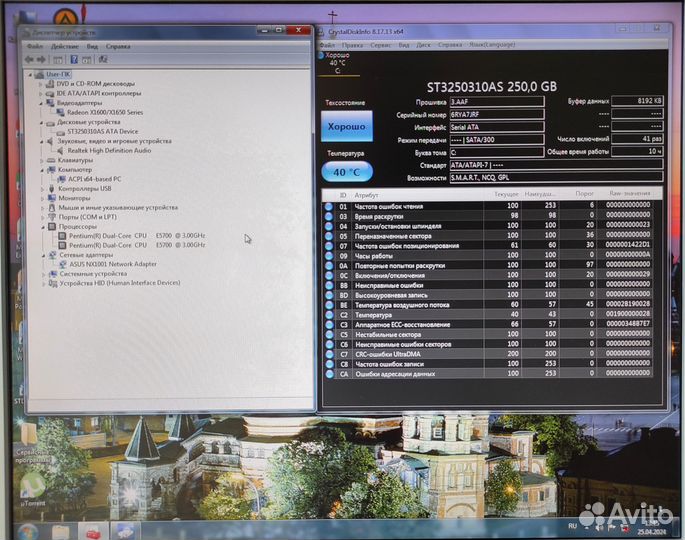
Task: Select the Хорошо 40 °C C: disk tab
Action: click(337, 63)
